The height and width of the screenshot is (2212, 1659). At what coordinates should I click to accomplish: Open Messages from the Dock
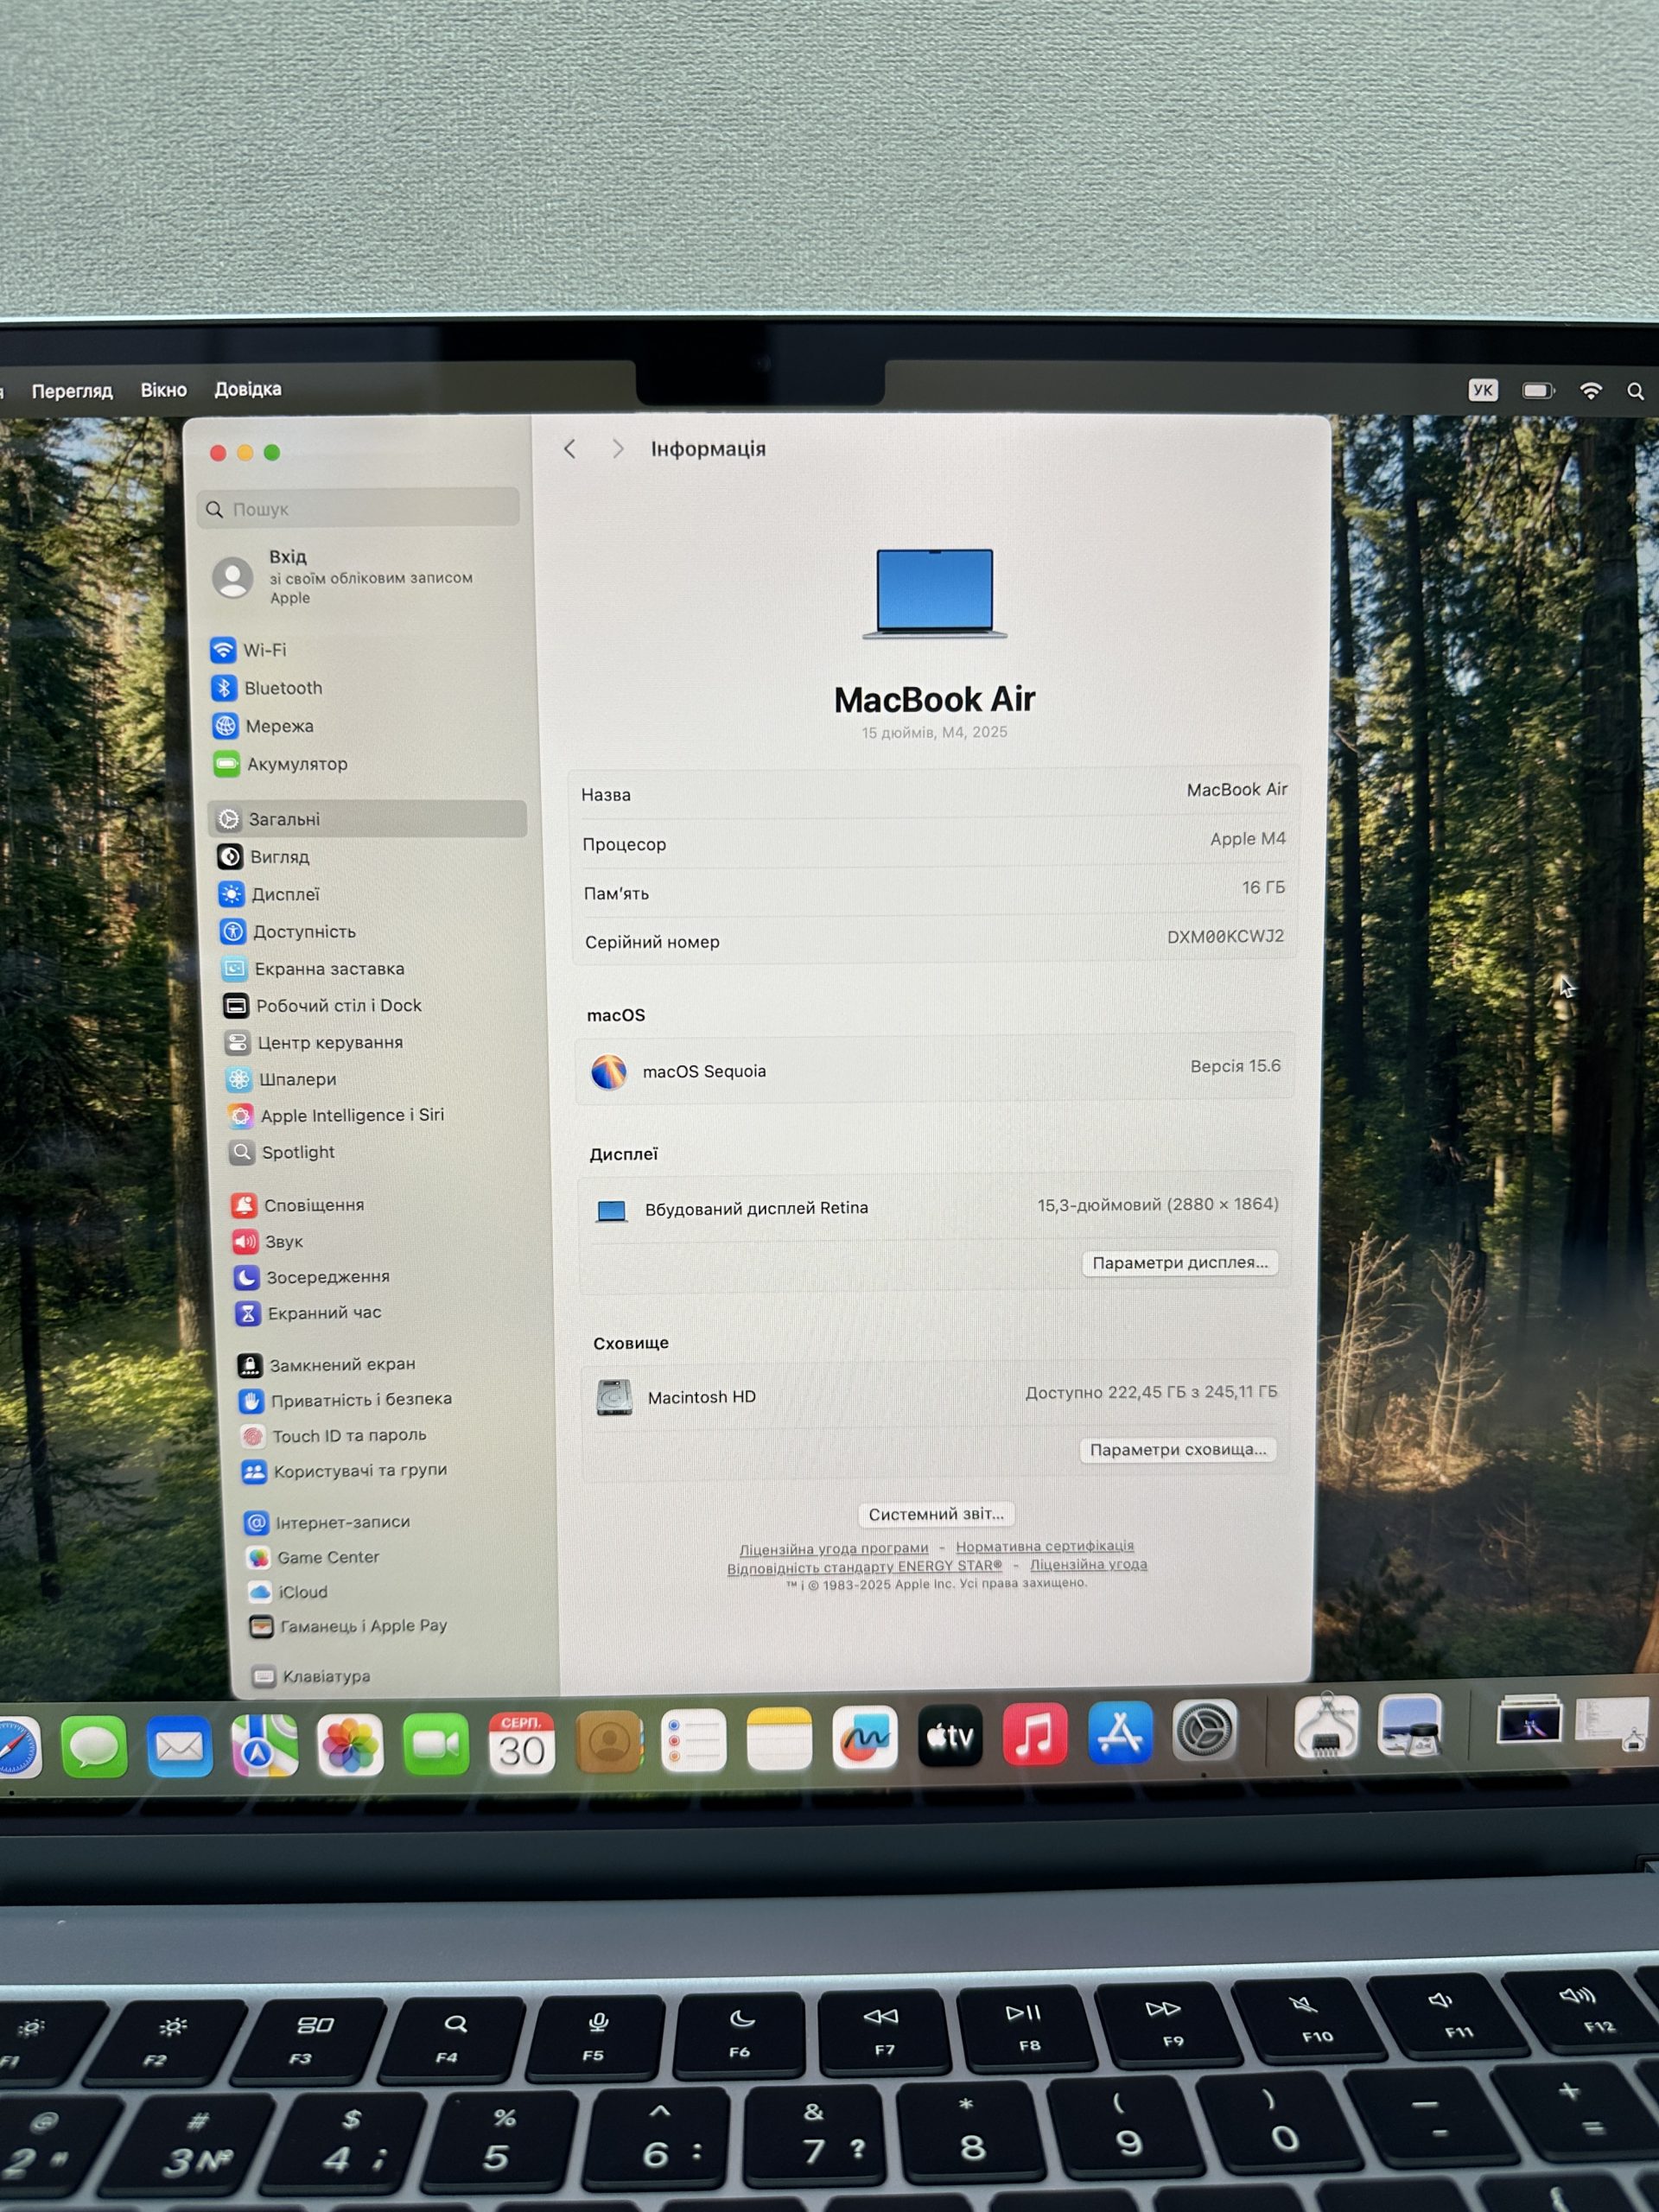tap(94, 1747)
